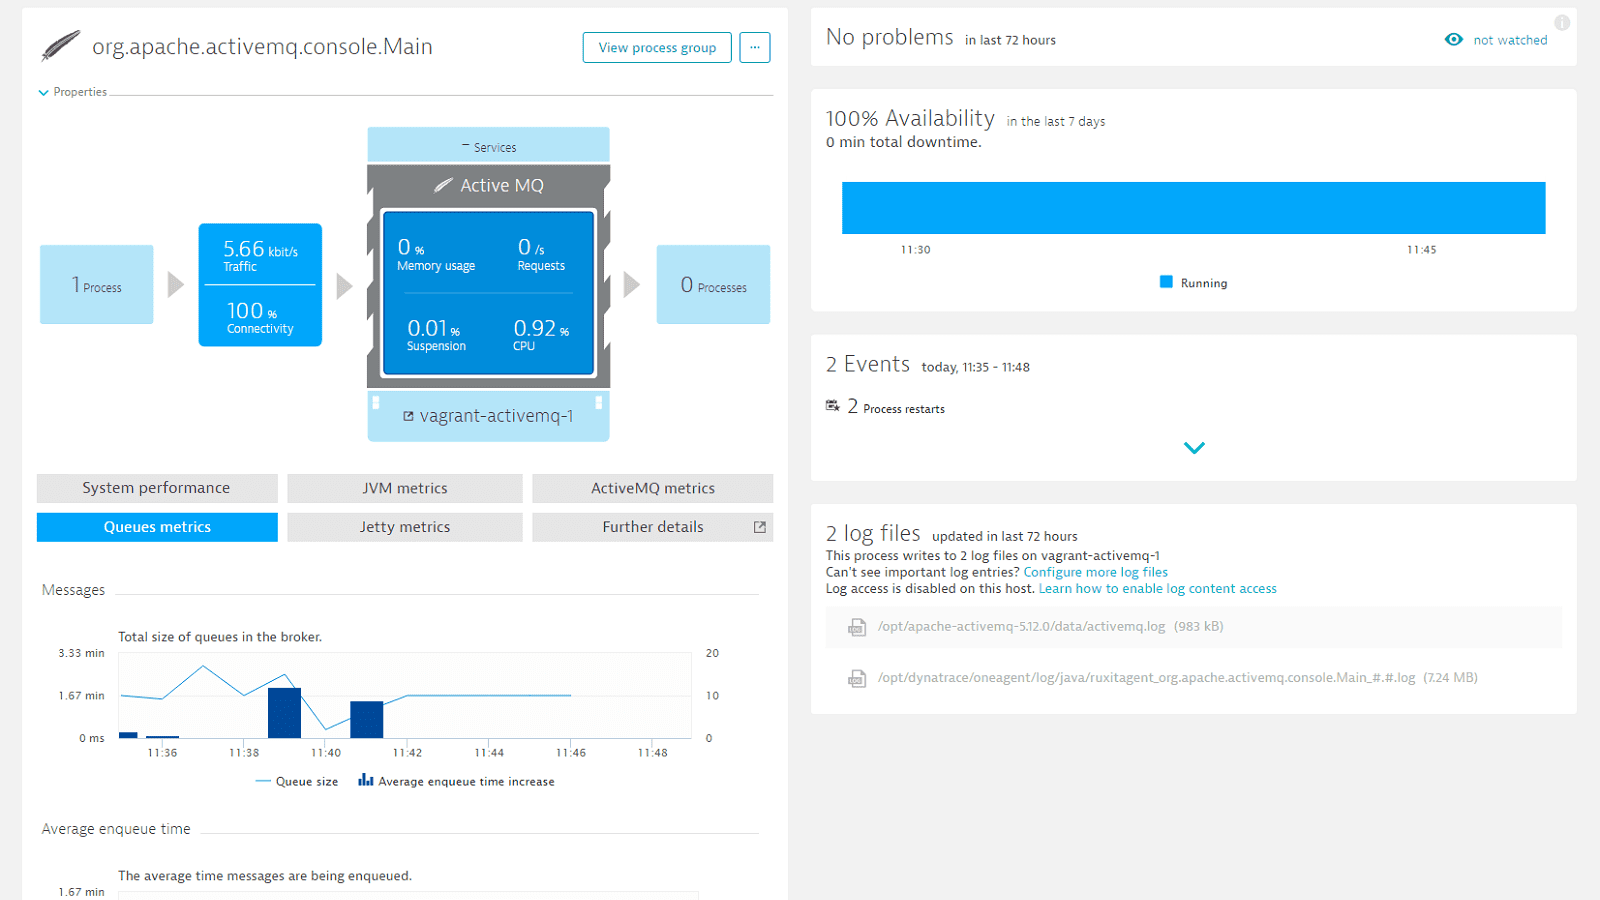Open the activemq.log file entry
This screenshot has height=900, width=1600.
pos(1194,627)
